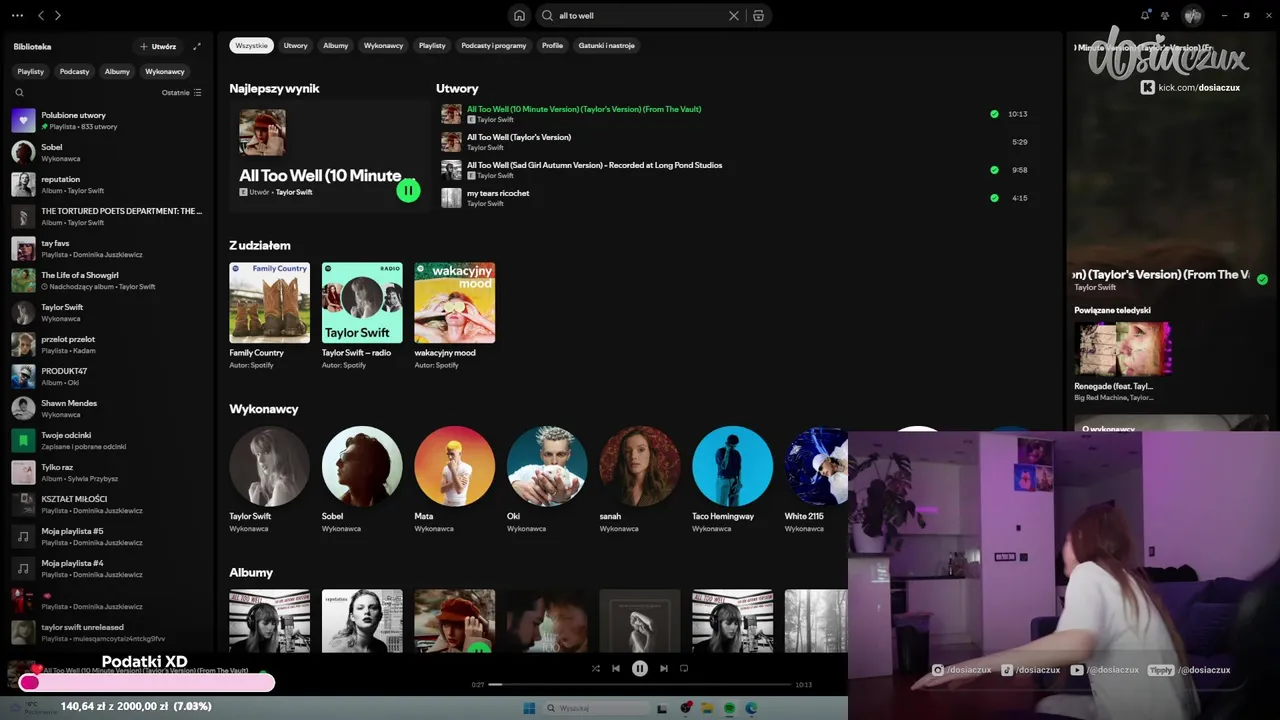Open the Ostatnie sort dropdown
Viewport: 1280px width, 720px height.
[x=182, y=92]
